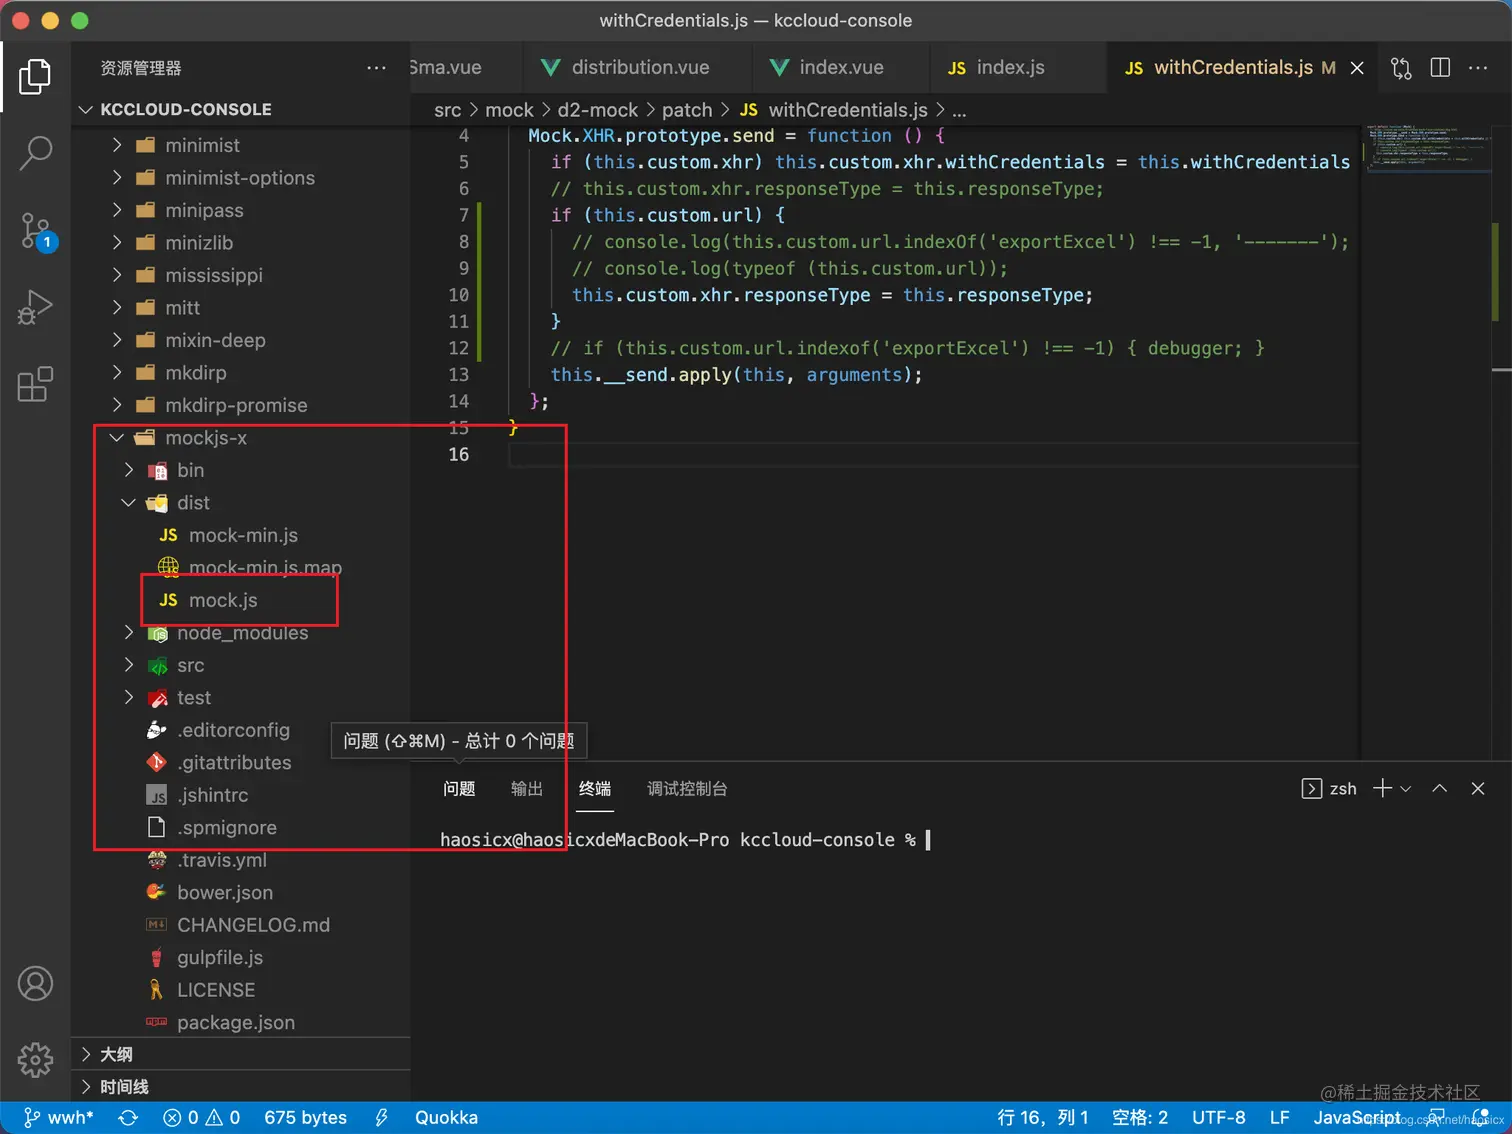Open CHANGELOG.md file

point(253,925)
